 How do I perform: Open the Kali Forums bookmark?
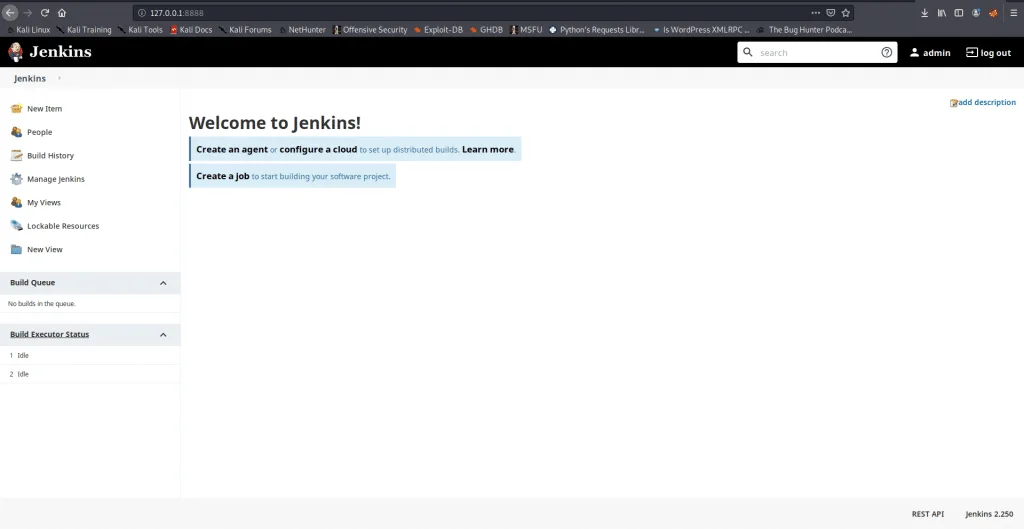pos(246,29)
